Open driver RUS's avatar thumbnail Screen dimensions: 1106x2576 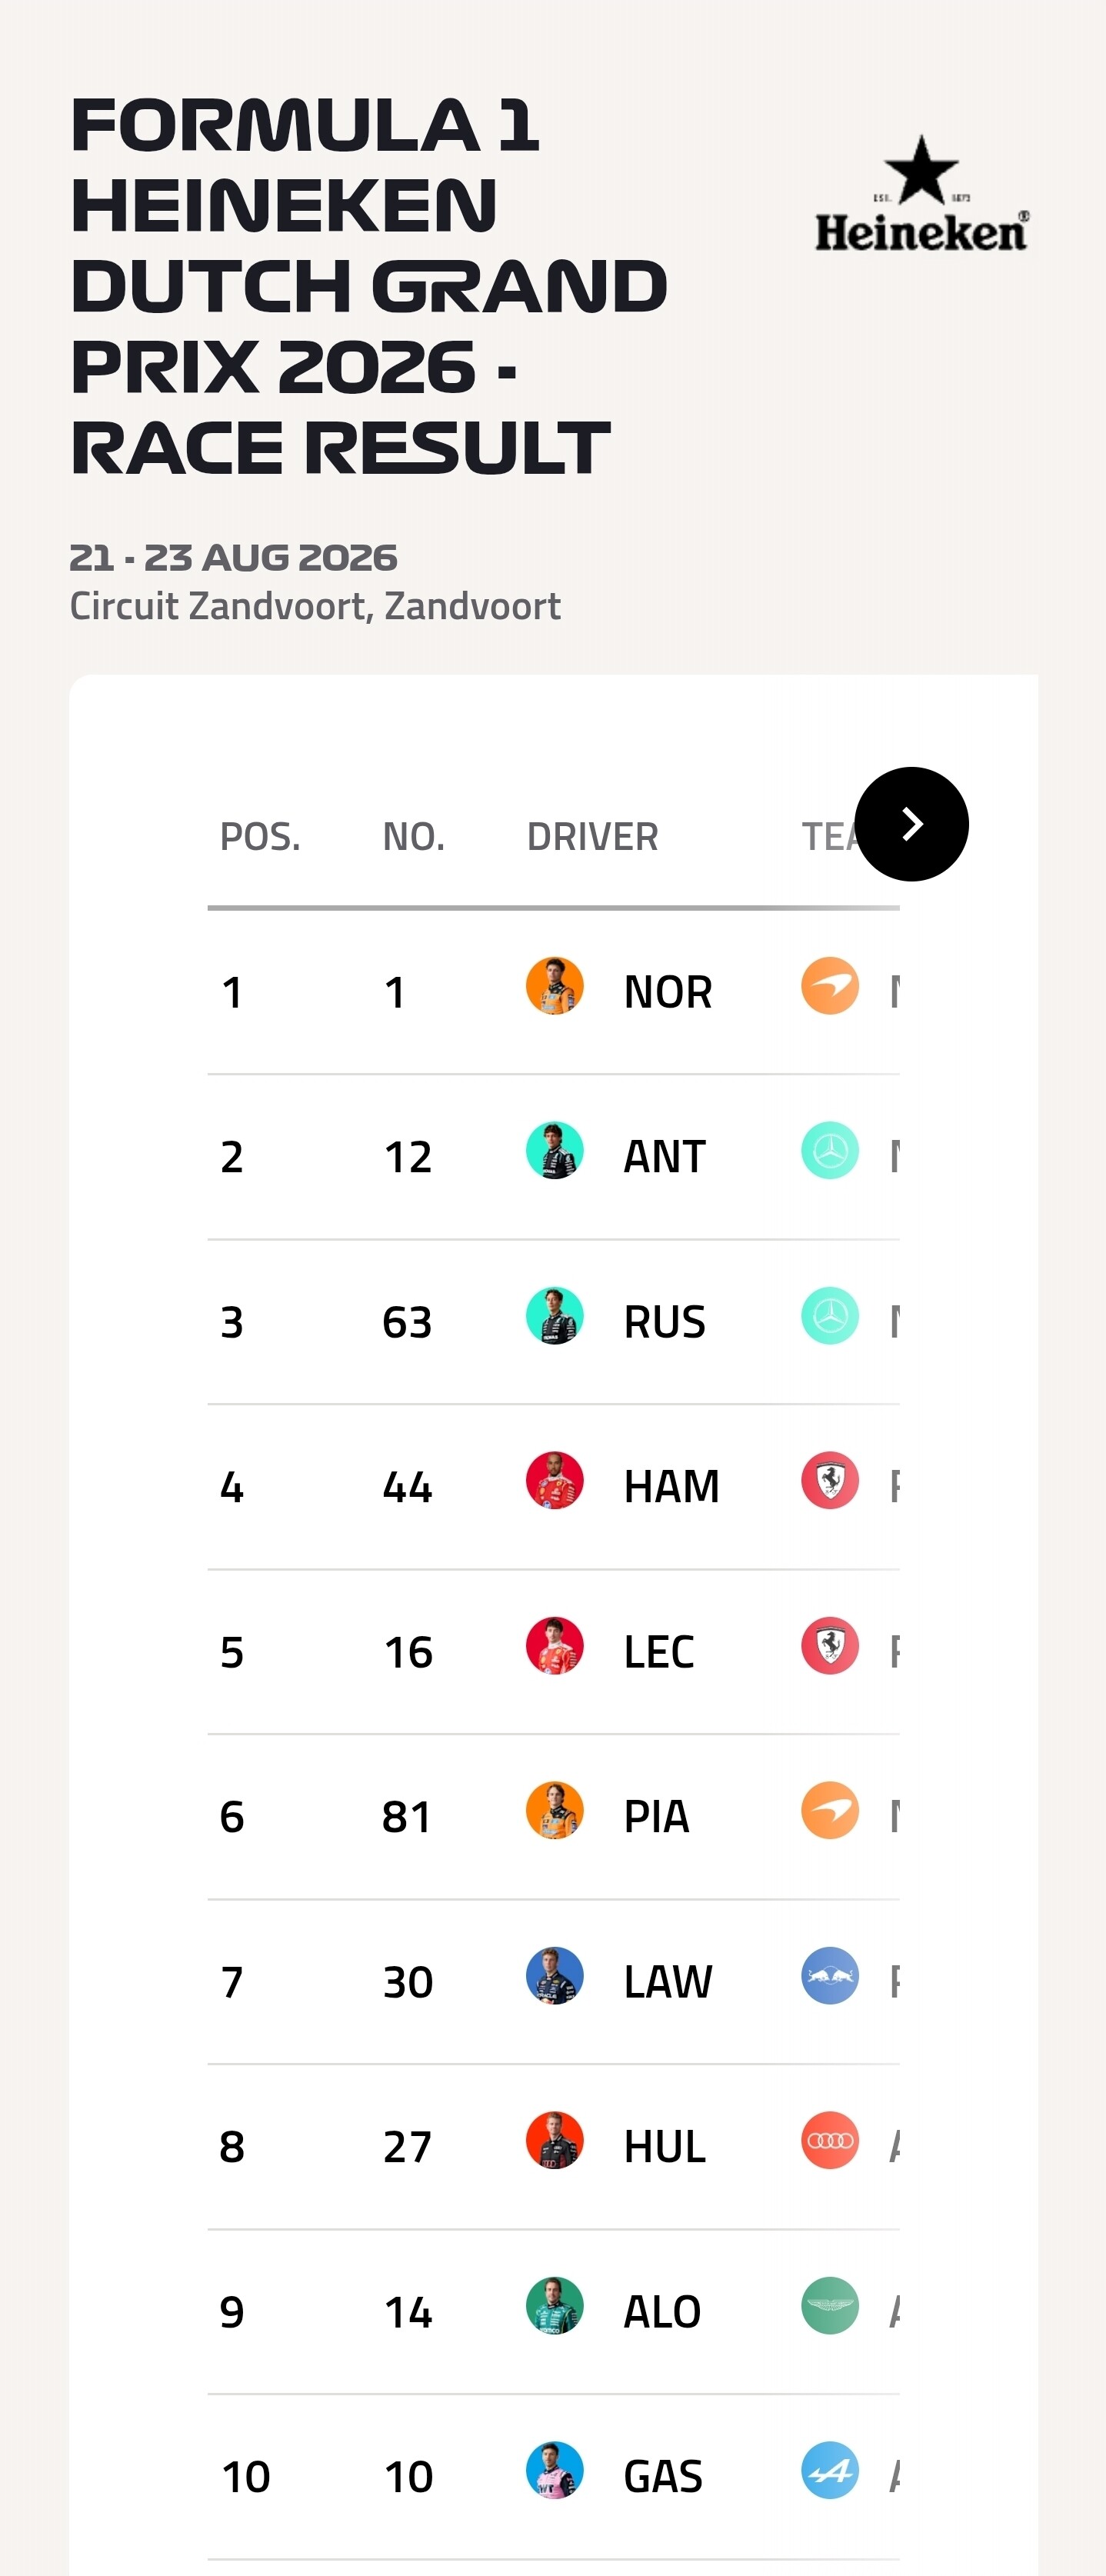click(x=555, y=1316)
